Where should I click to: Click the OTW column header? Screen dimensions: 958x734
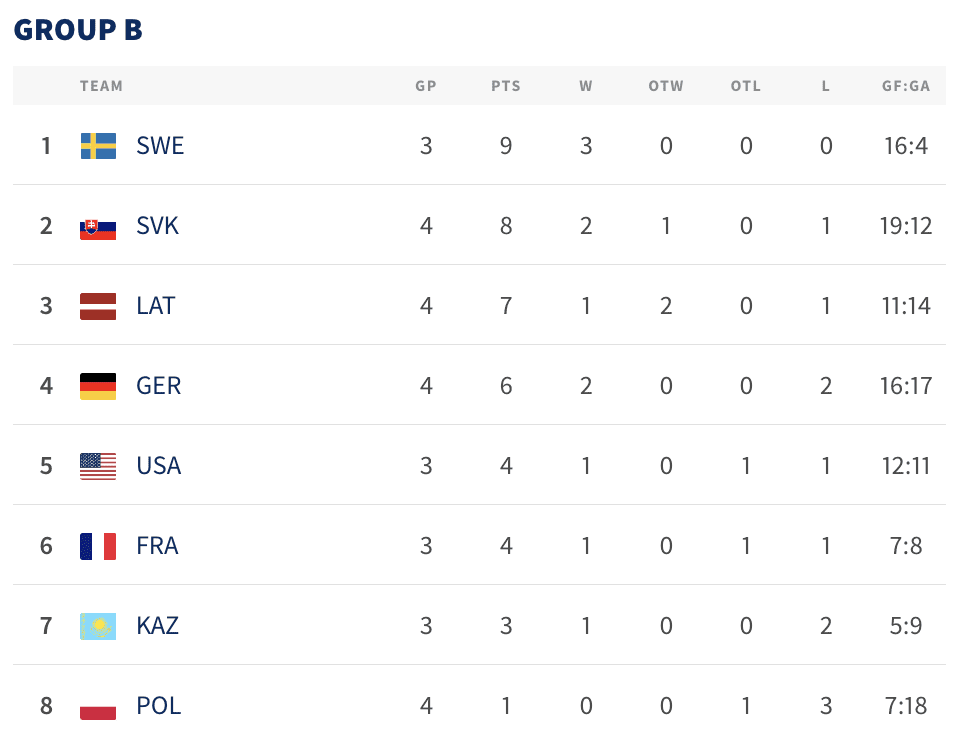[x=666, y=86]
